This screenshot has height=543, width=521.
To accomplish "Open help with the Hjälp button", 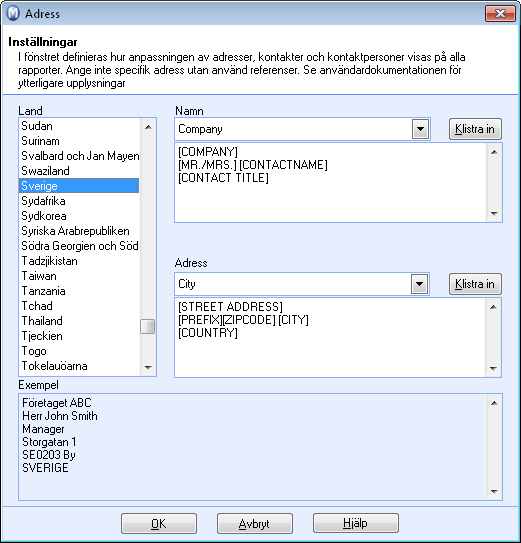I will tap(356, 523).
